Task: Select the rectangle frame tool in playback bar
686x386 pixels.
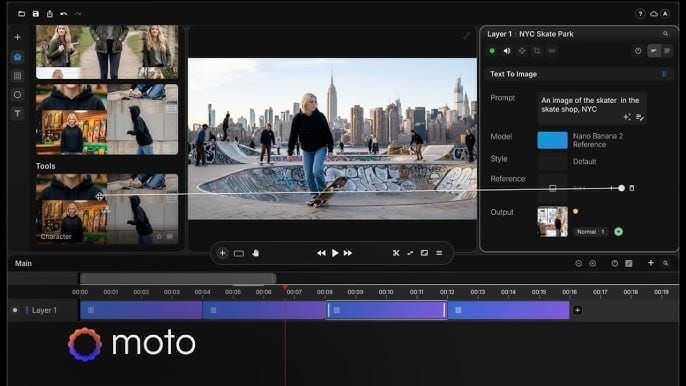Action: click(239, 253)
